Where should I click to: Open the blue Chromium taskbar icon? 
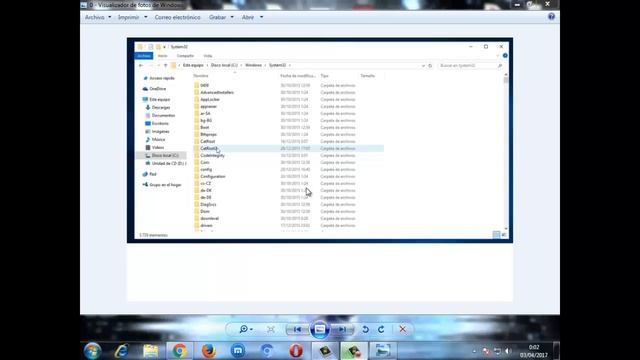pos(267,351)
